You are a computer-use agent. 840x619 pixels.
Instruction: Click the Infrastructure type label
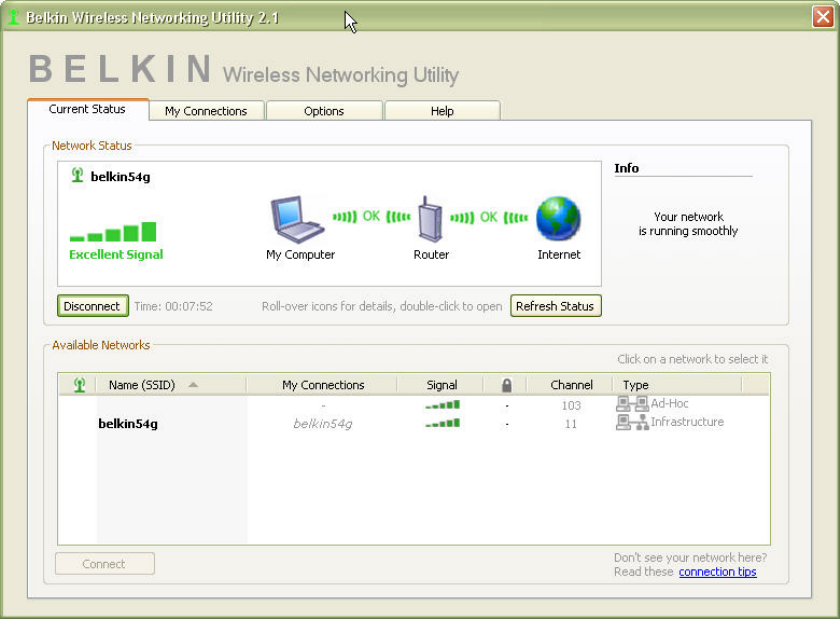point(687,422)
